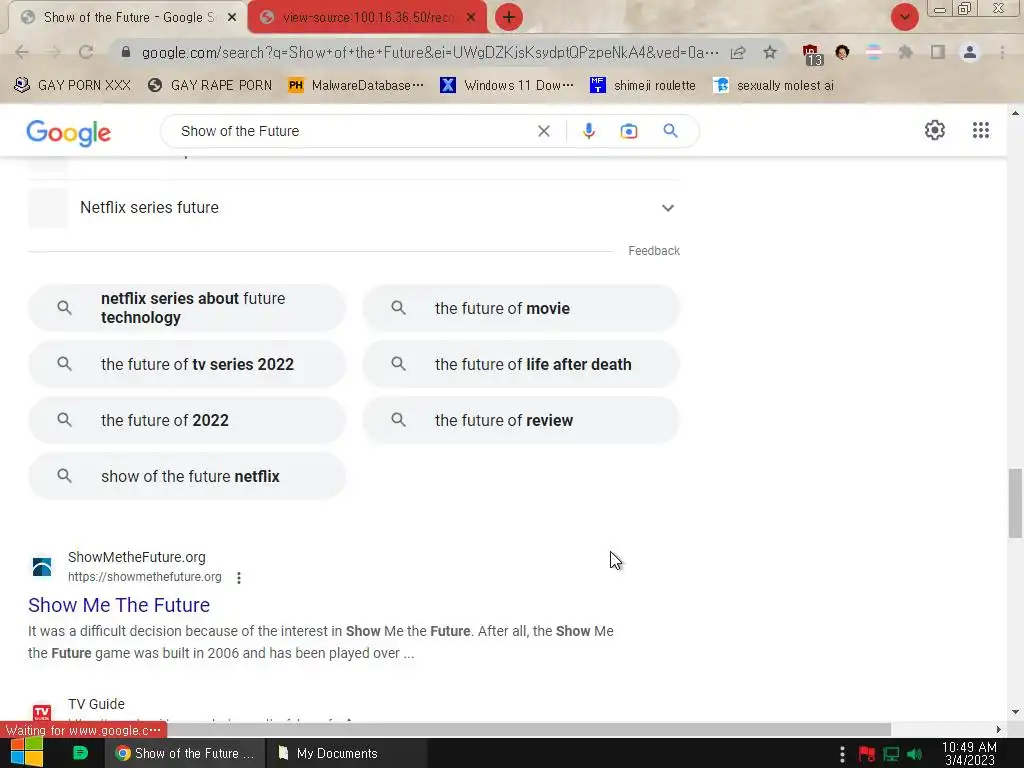Search the future of life after death

[521, 364]
